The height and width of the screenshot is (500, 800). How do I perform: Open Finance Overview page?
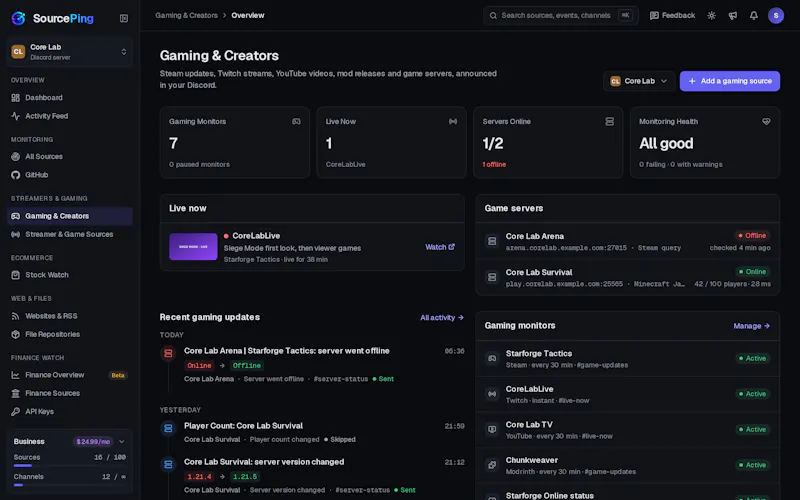[x=70, y=375]
